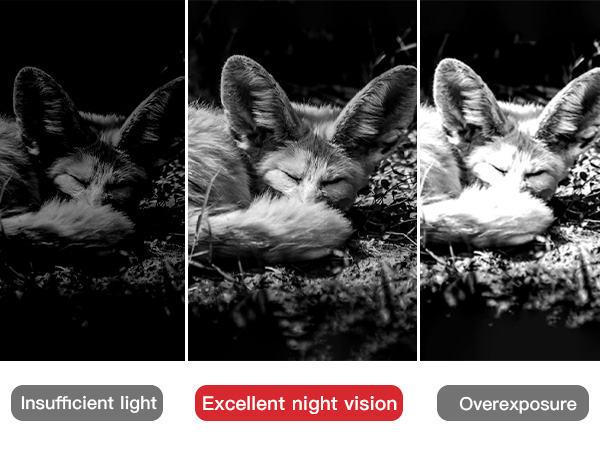
Task: Click fox's right ear in overexposed image
Action: click(570, 111)
